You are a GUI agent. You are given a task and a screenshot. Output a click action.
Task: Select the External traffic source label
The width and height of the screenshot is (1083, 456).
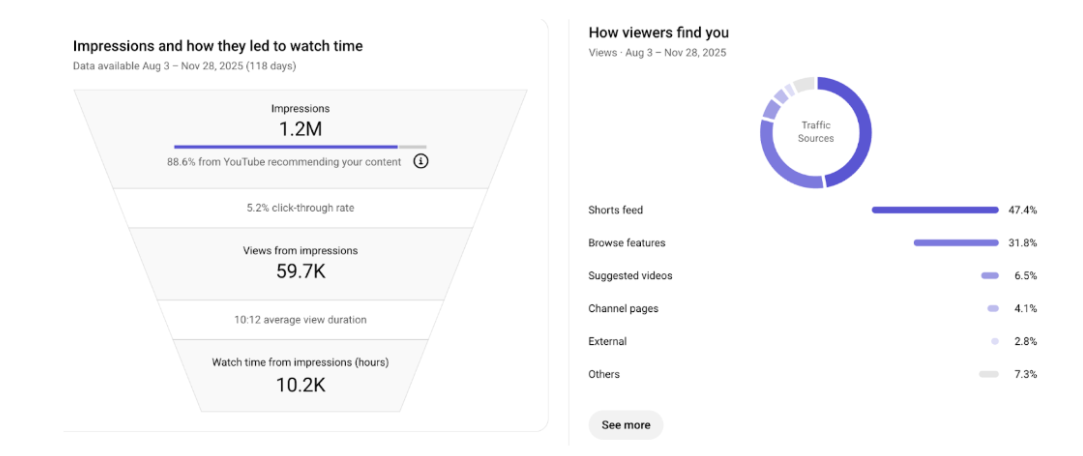pyautogui.click(x=608, y=342)
